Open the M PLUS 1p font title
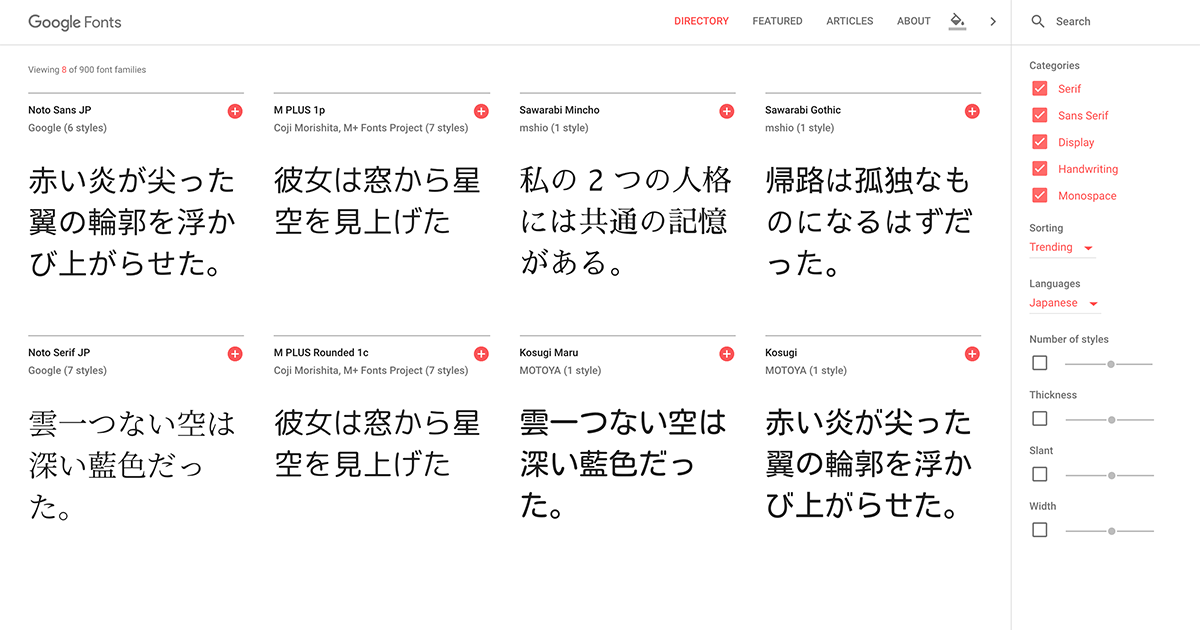This screenshot has width=1200, height=630. coord(299,110)
